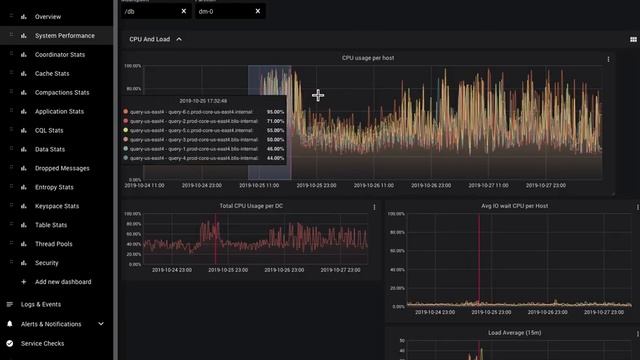Image resolution: width=640 pixels, height=360 pixels.
Task: Open Logs & Events
Action: (x=41, y=304)
